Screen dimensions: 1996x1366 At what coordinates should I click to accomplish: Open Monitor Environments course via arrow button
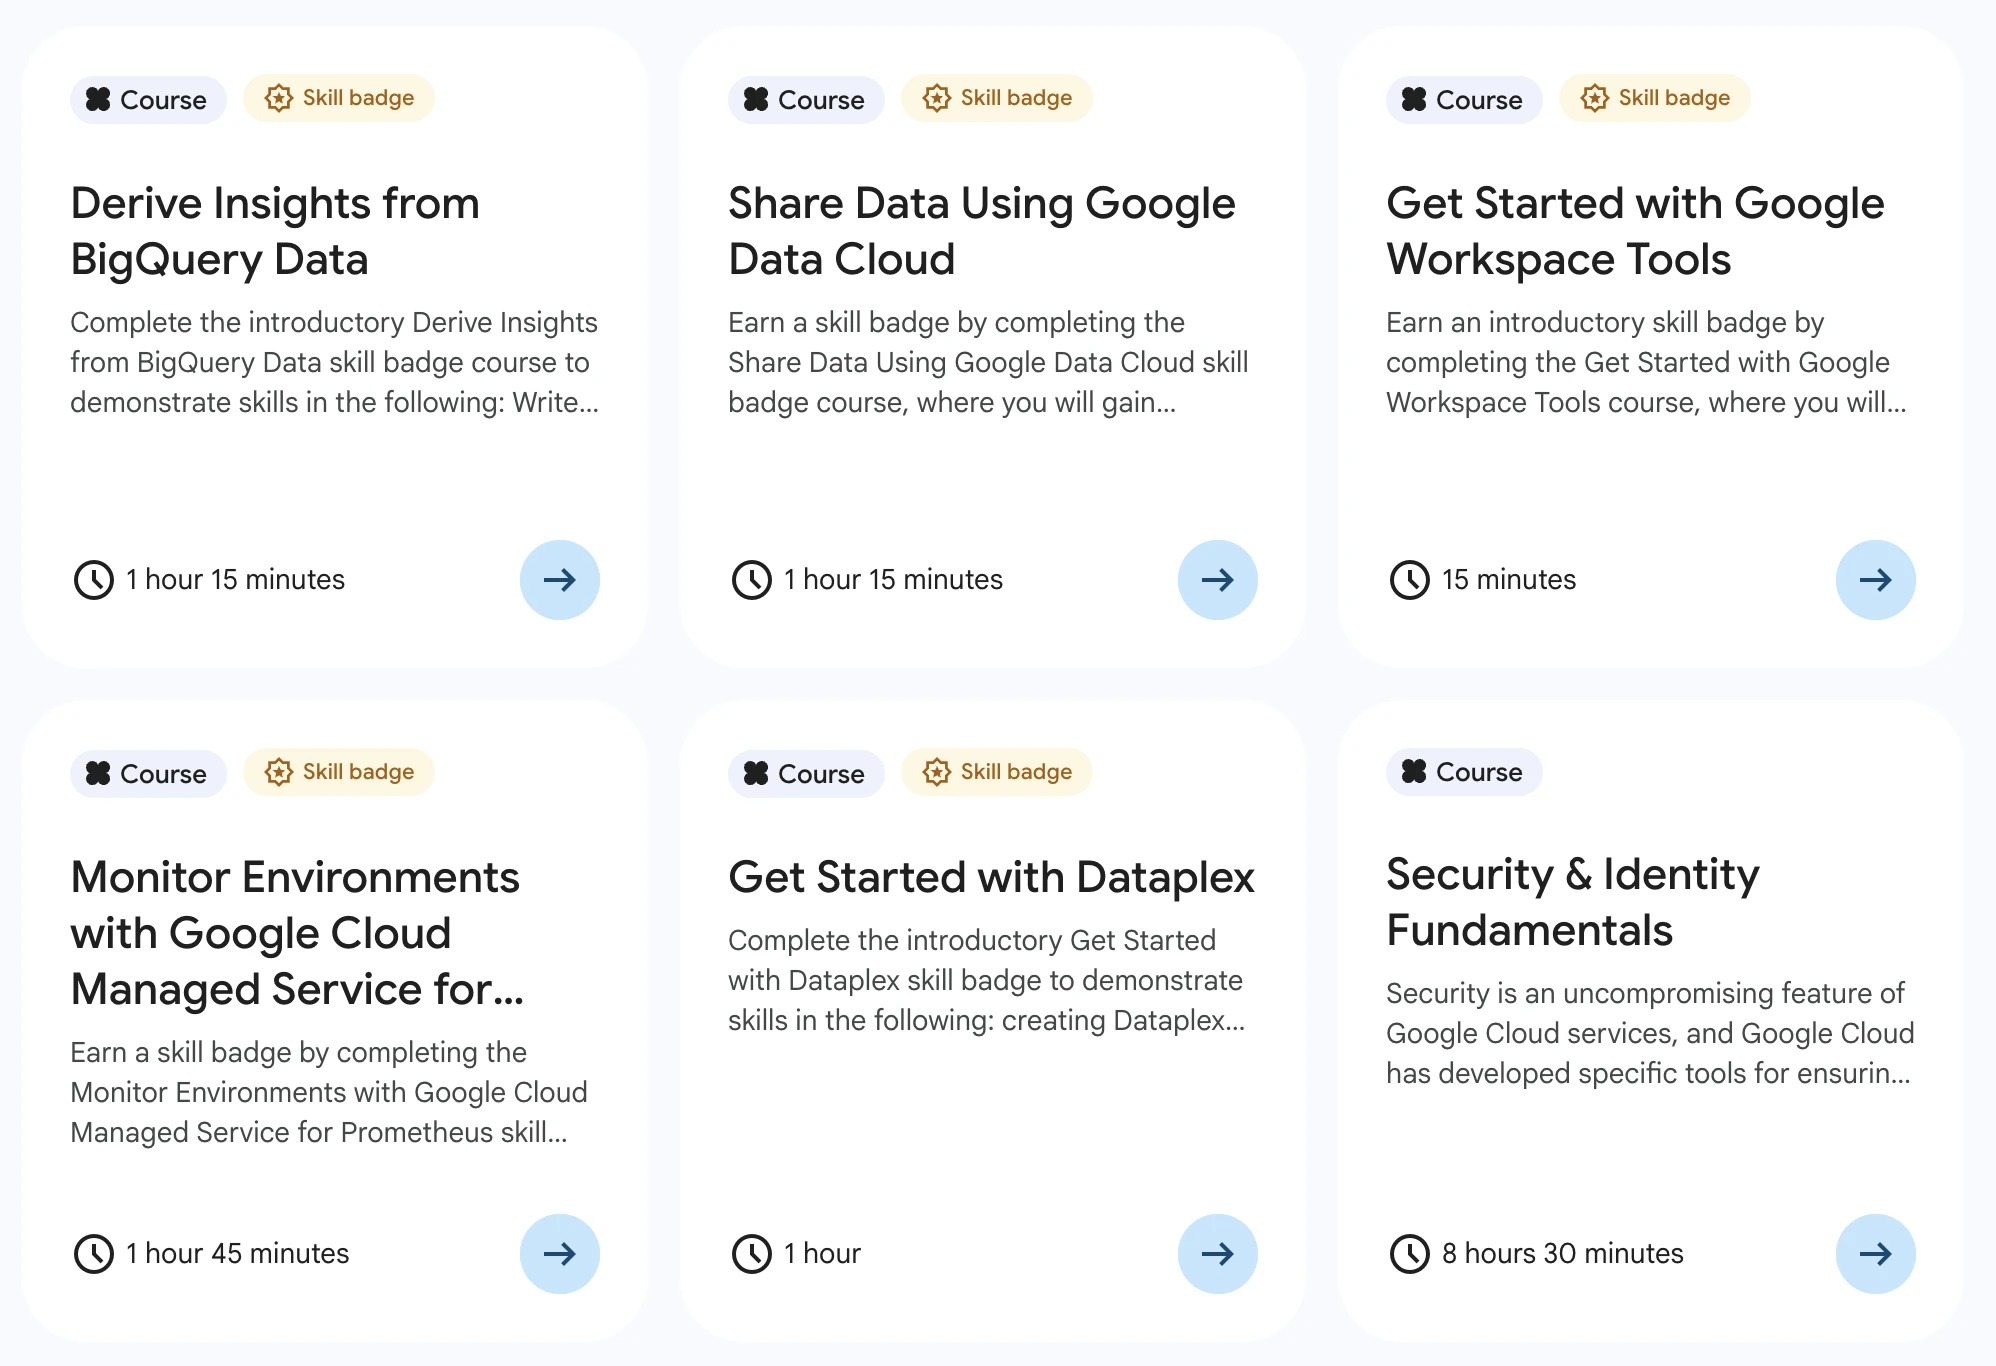[559, 1254]
